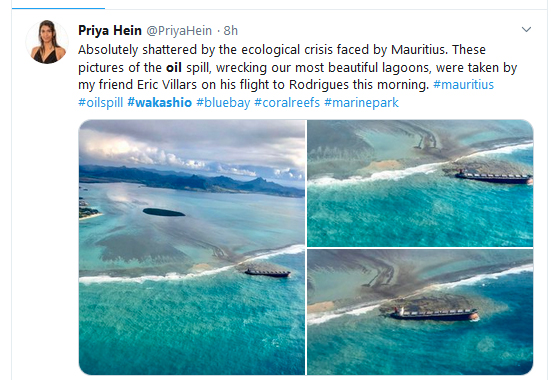Click the bold 'oil' keyword in tweet

pos(174,67)
